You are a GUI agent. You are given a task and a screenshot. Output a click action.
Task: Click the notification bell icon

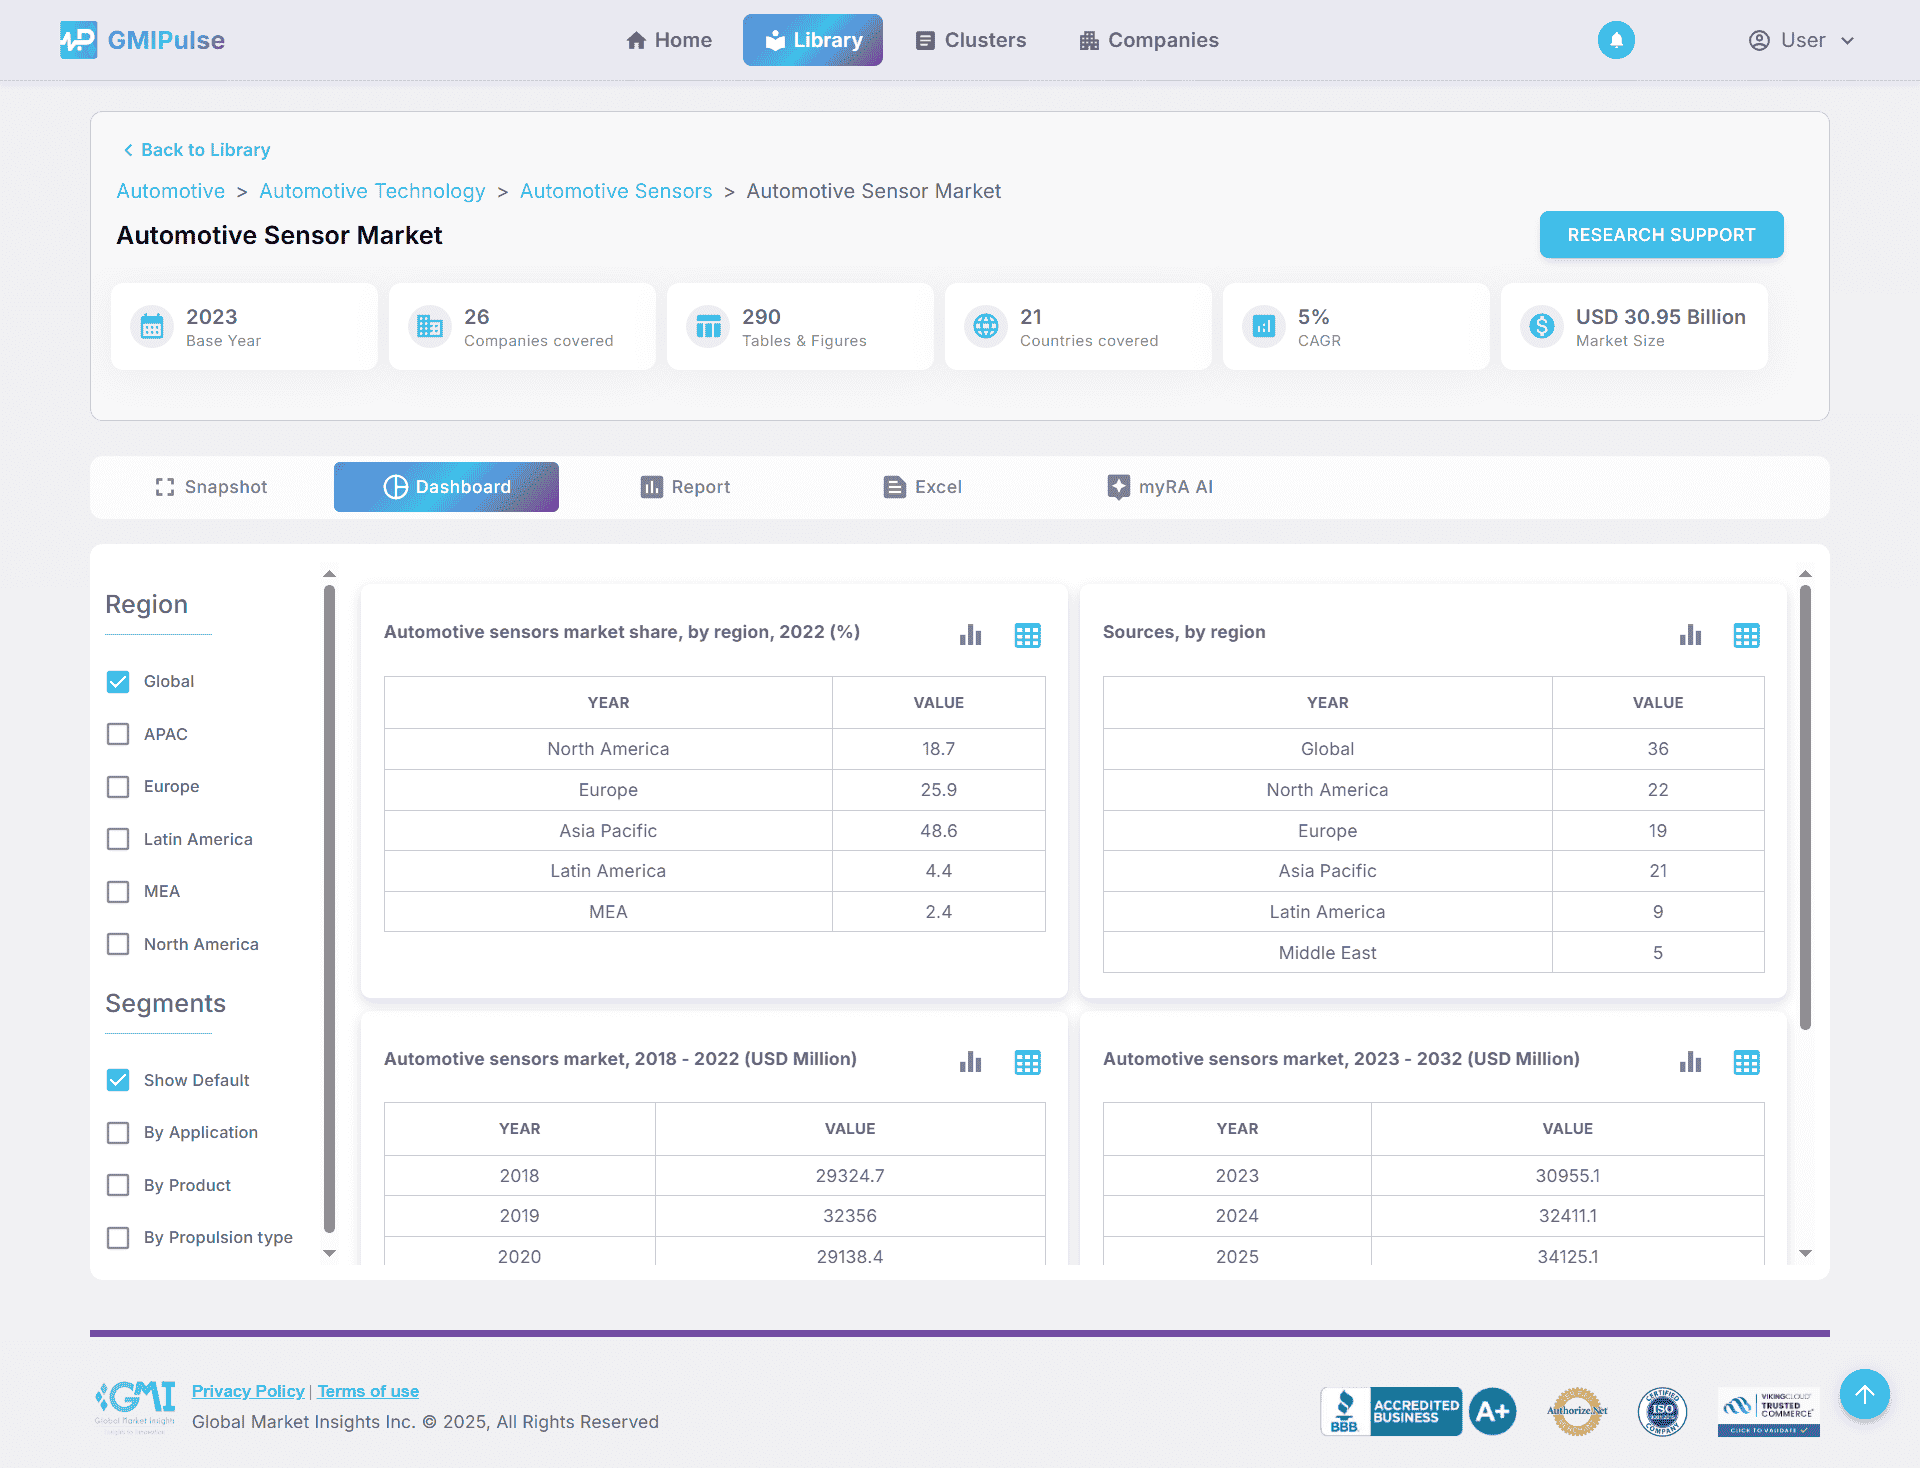point(1615,40)
